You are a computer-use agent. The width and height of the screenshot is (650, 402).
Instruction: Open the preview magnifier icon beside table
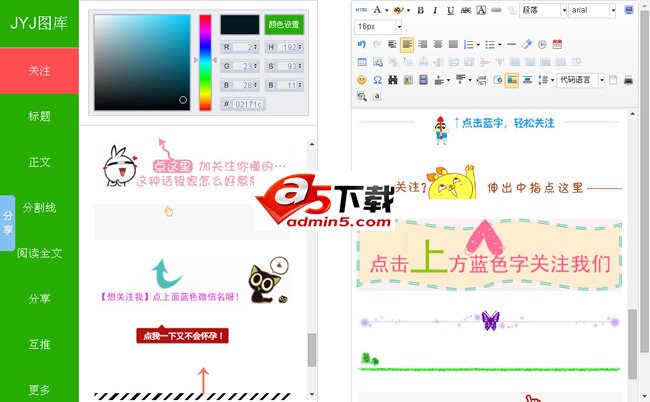[378, 62]
